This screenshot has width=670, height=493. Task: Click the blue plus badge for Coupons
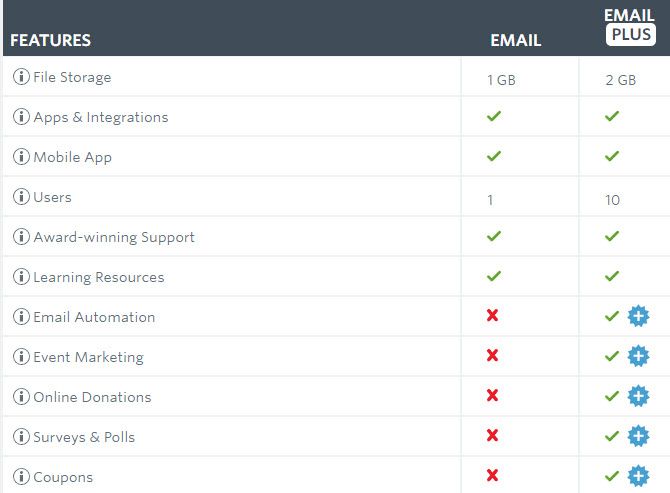click(638, 476)
